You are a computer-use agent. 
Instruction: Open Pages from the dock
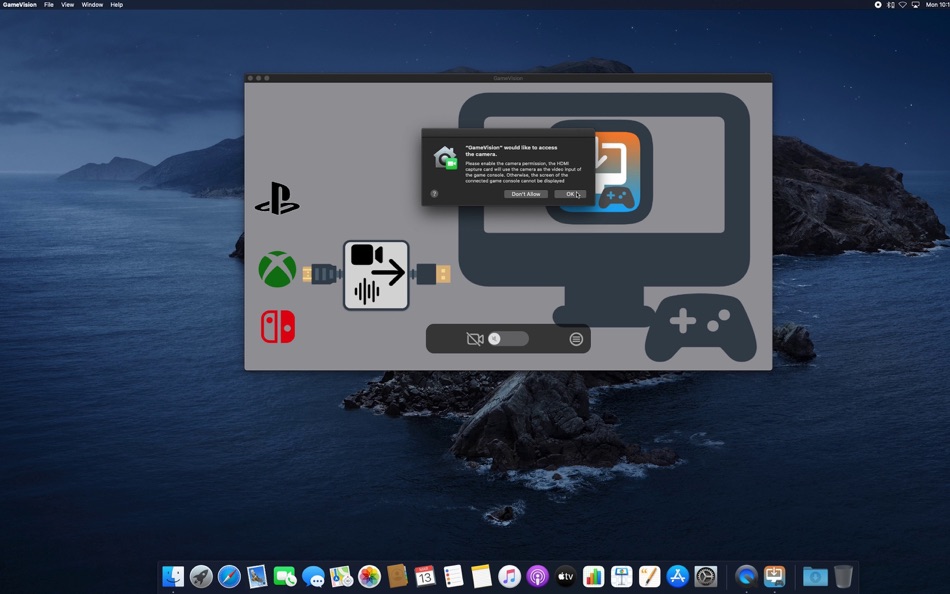pyautogui.click(x=649, y=576)
